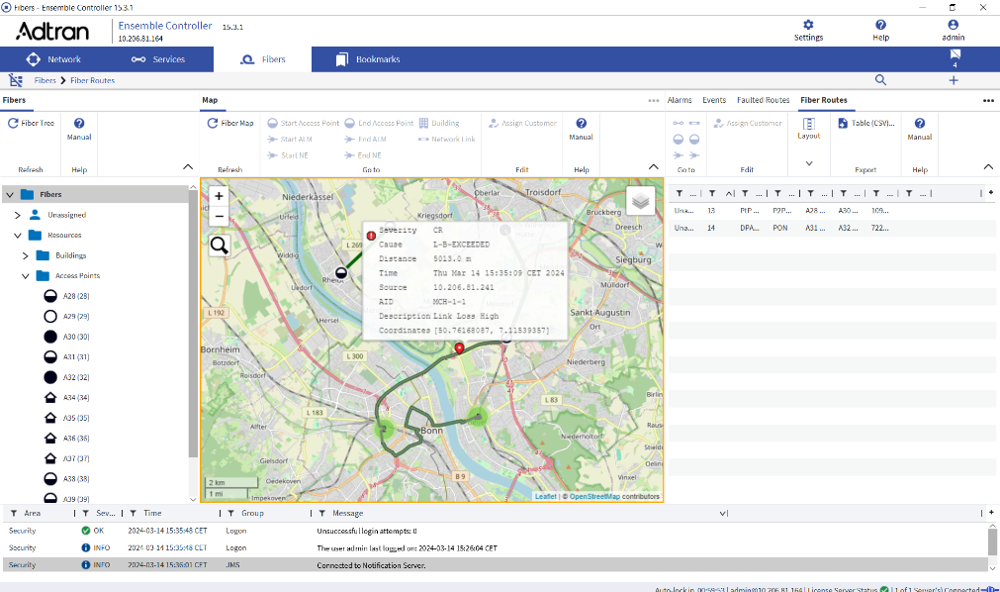
Task: Expand the Layout dropdown chevron
Action: click(x=809, y=163)
